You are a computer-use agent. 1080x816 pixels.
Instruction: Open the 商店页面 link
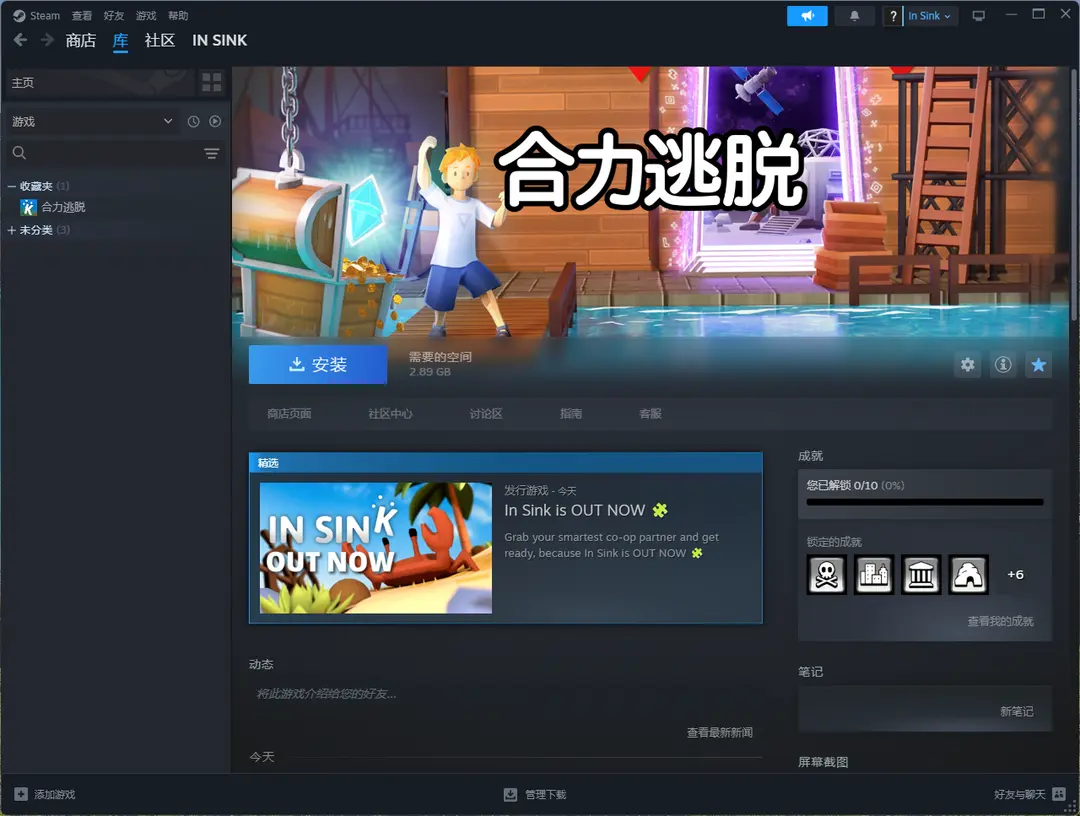pyautogui.click(x=289, y=413)
